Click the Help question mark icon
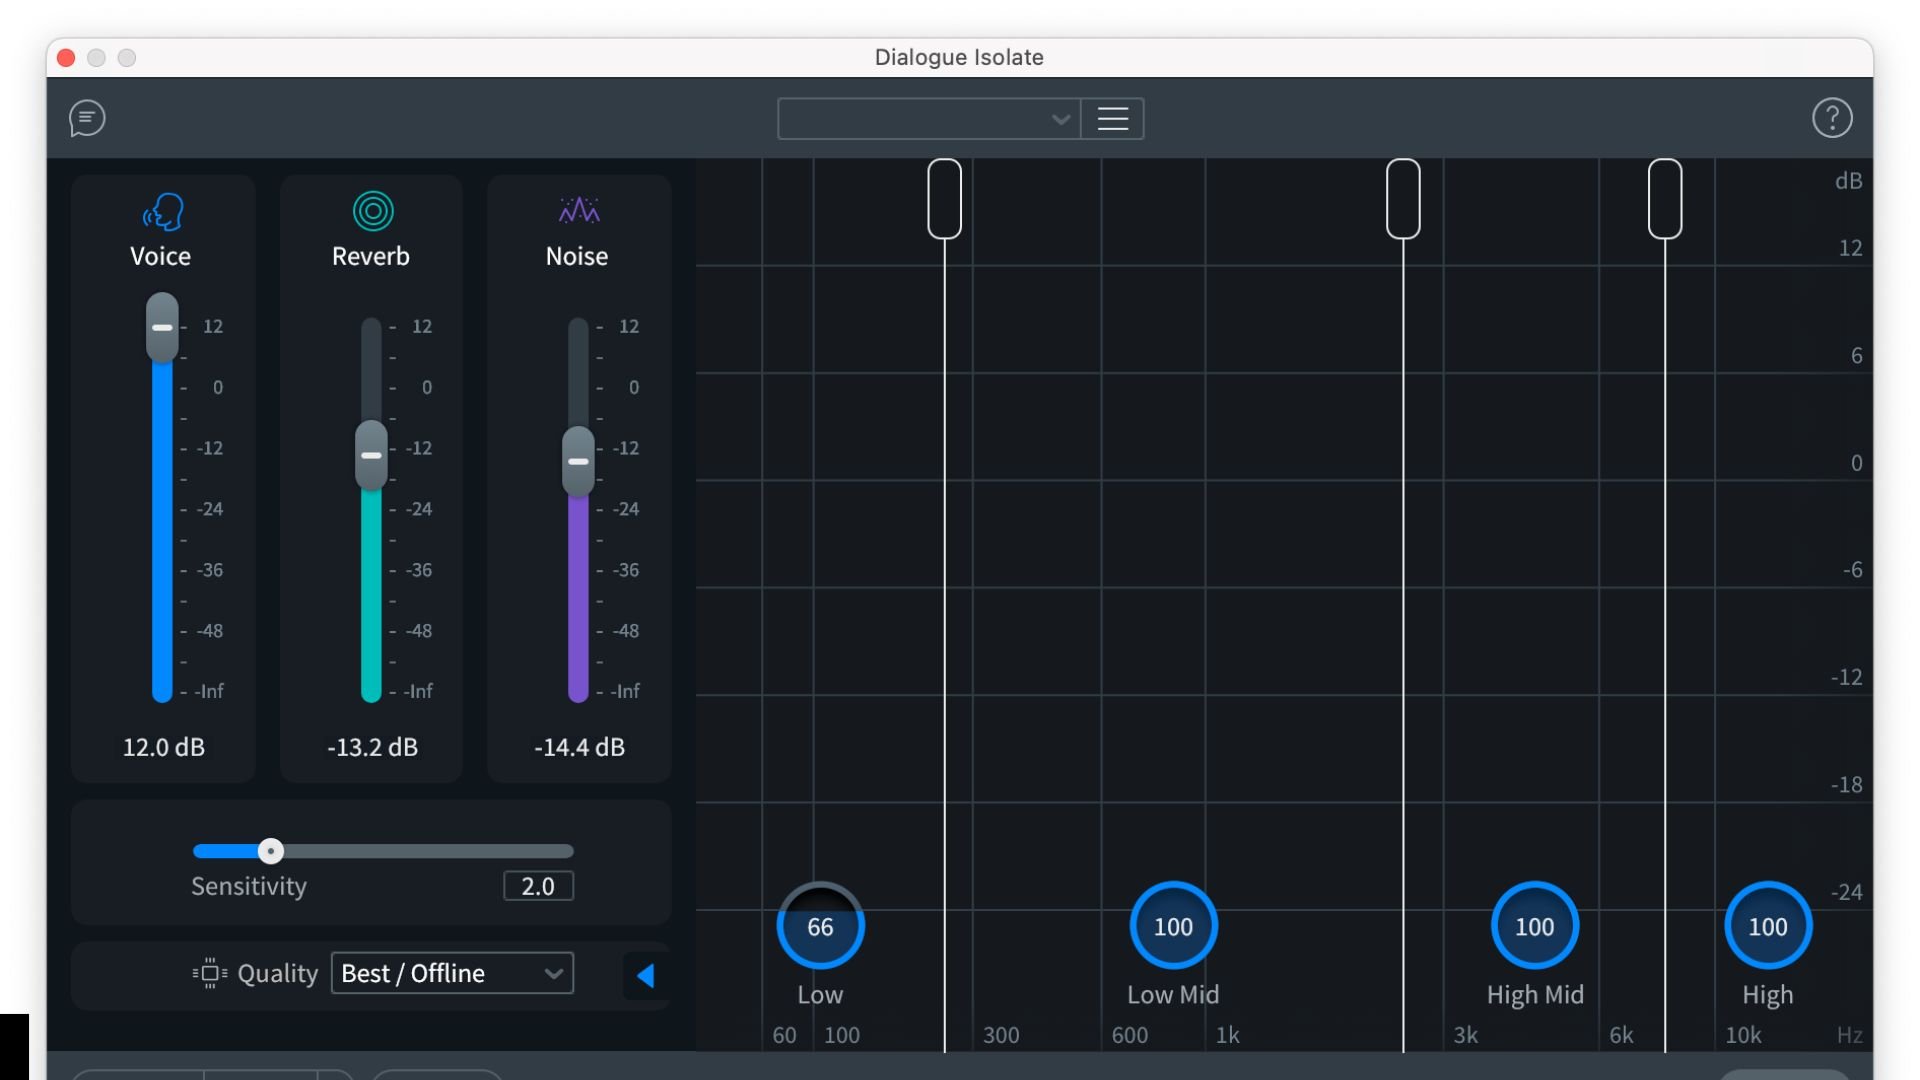 1833,117
